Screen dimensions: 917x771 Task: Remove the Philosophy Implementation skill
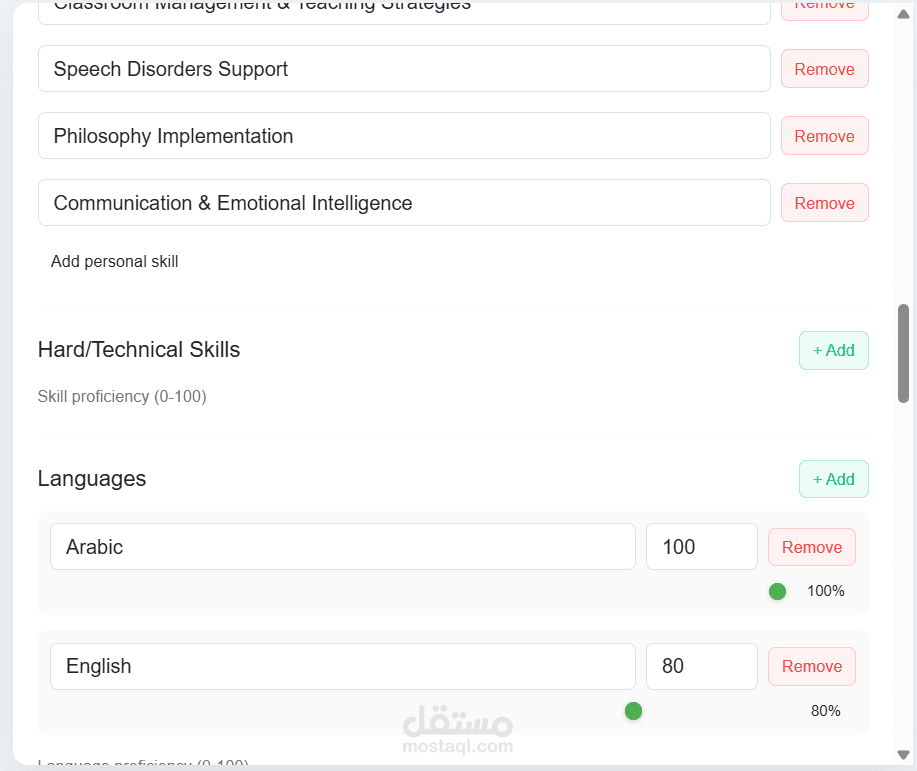pos(824,136)
